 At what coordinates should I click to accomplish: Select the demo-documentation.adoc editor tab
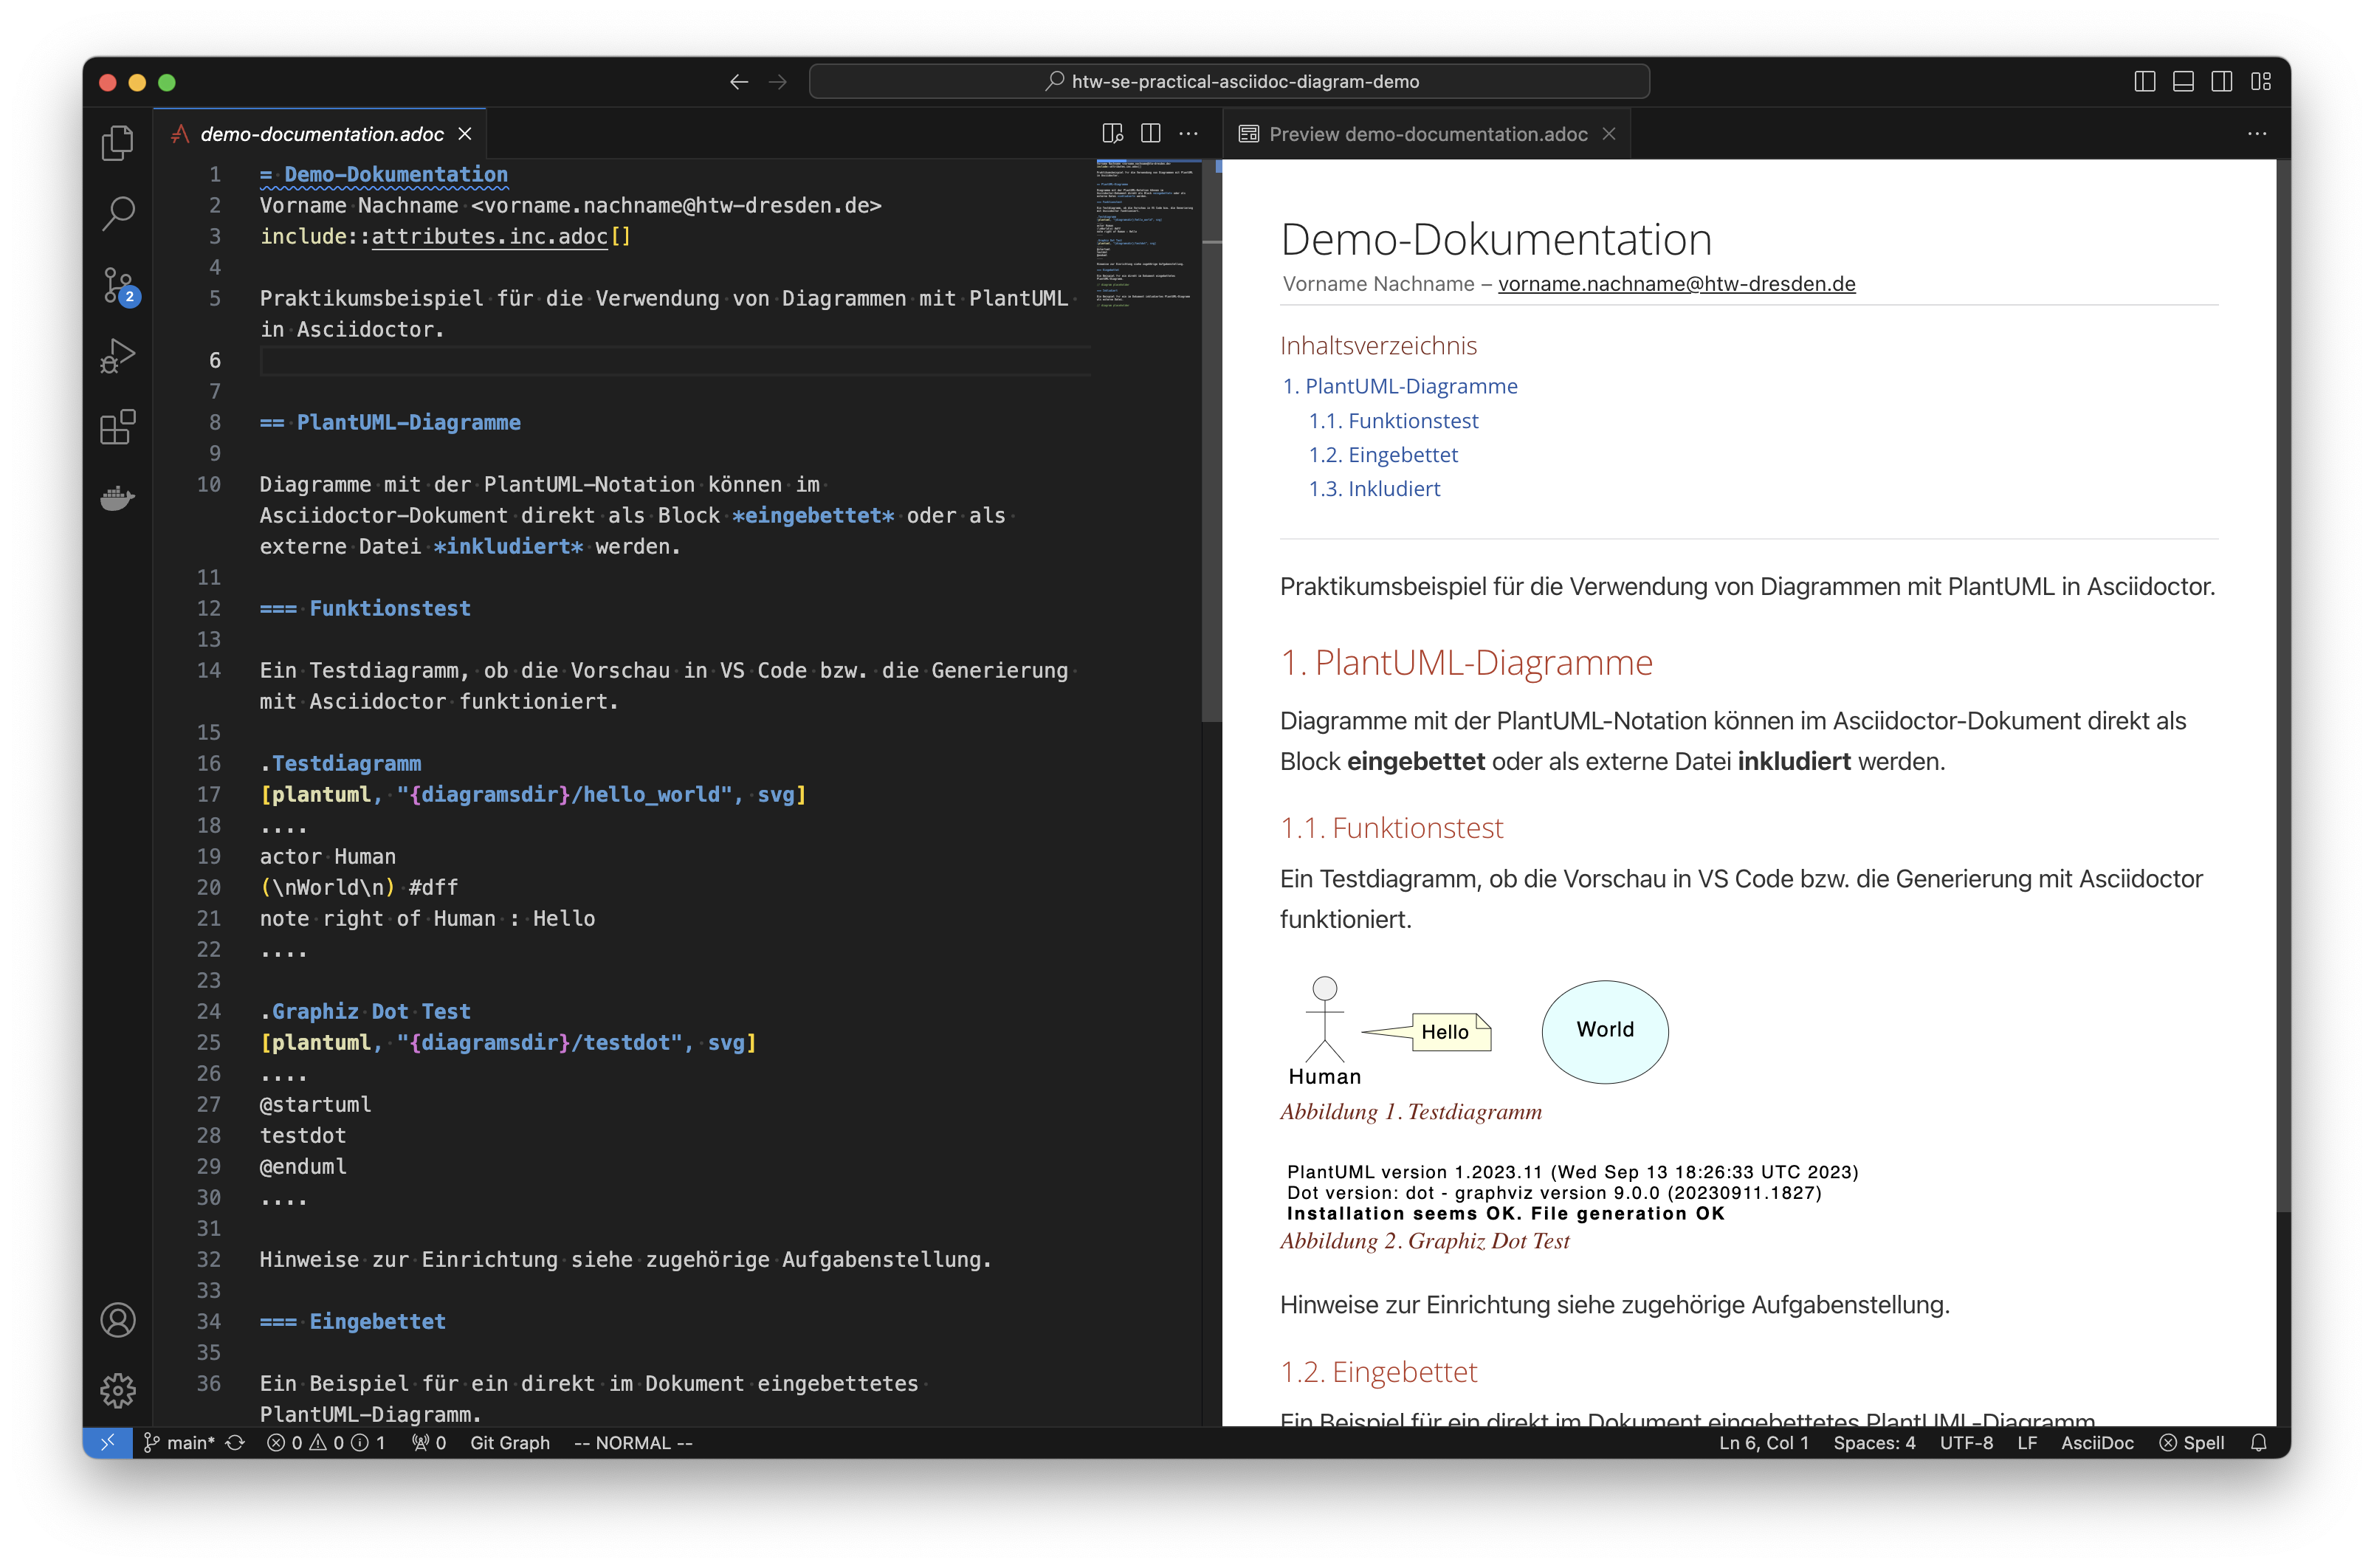pos(321,134)
